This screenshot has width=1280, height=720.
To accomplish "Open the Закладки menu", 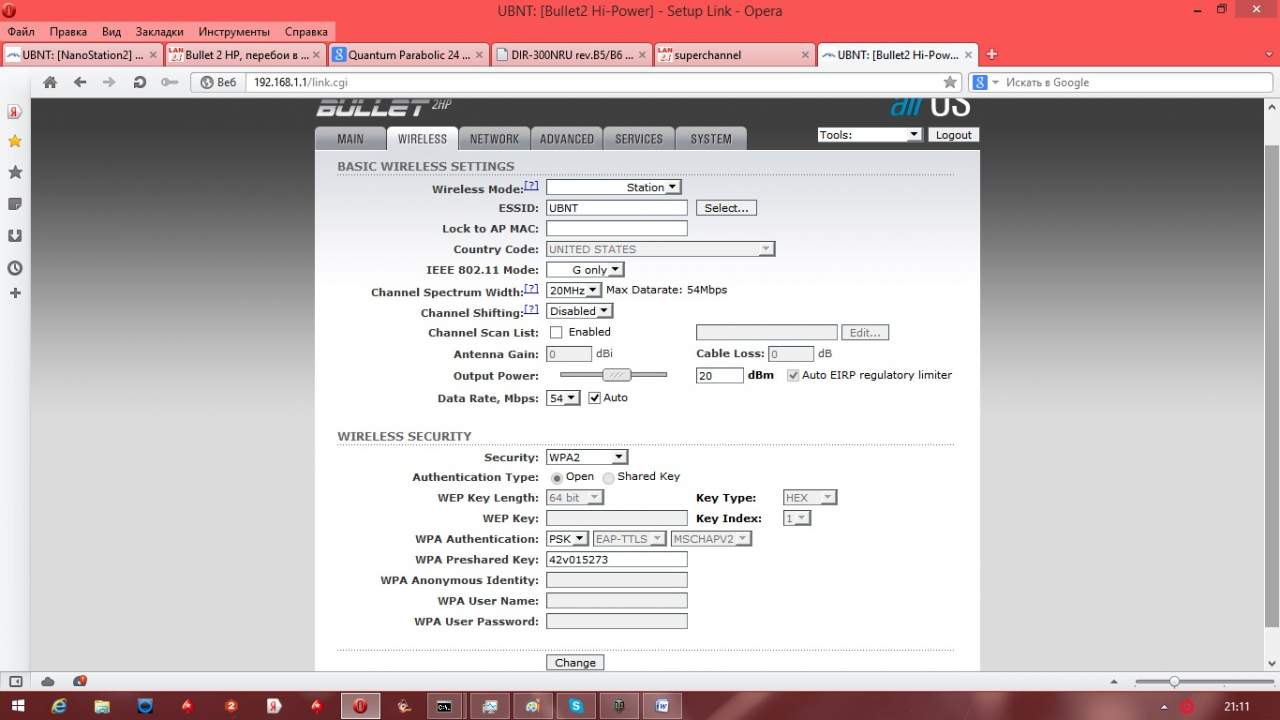I will pyautogui.click(x=159, y=31).
